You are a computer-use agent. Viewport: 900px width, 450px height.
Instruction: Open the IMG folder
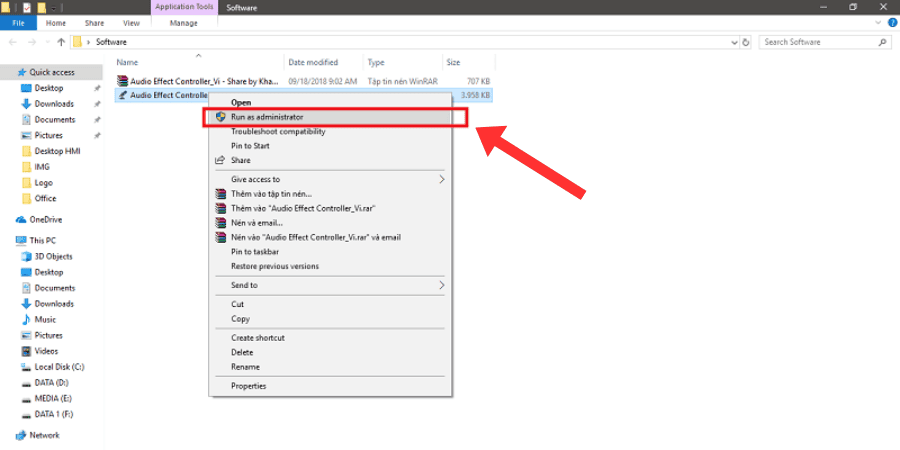[42, 167]
